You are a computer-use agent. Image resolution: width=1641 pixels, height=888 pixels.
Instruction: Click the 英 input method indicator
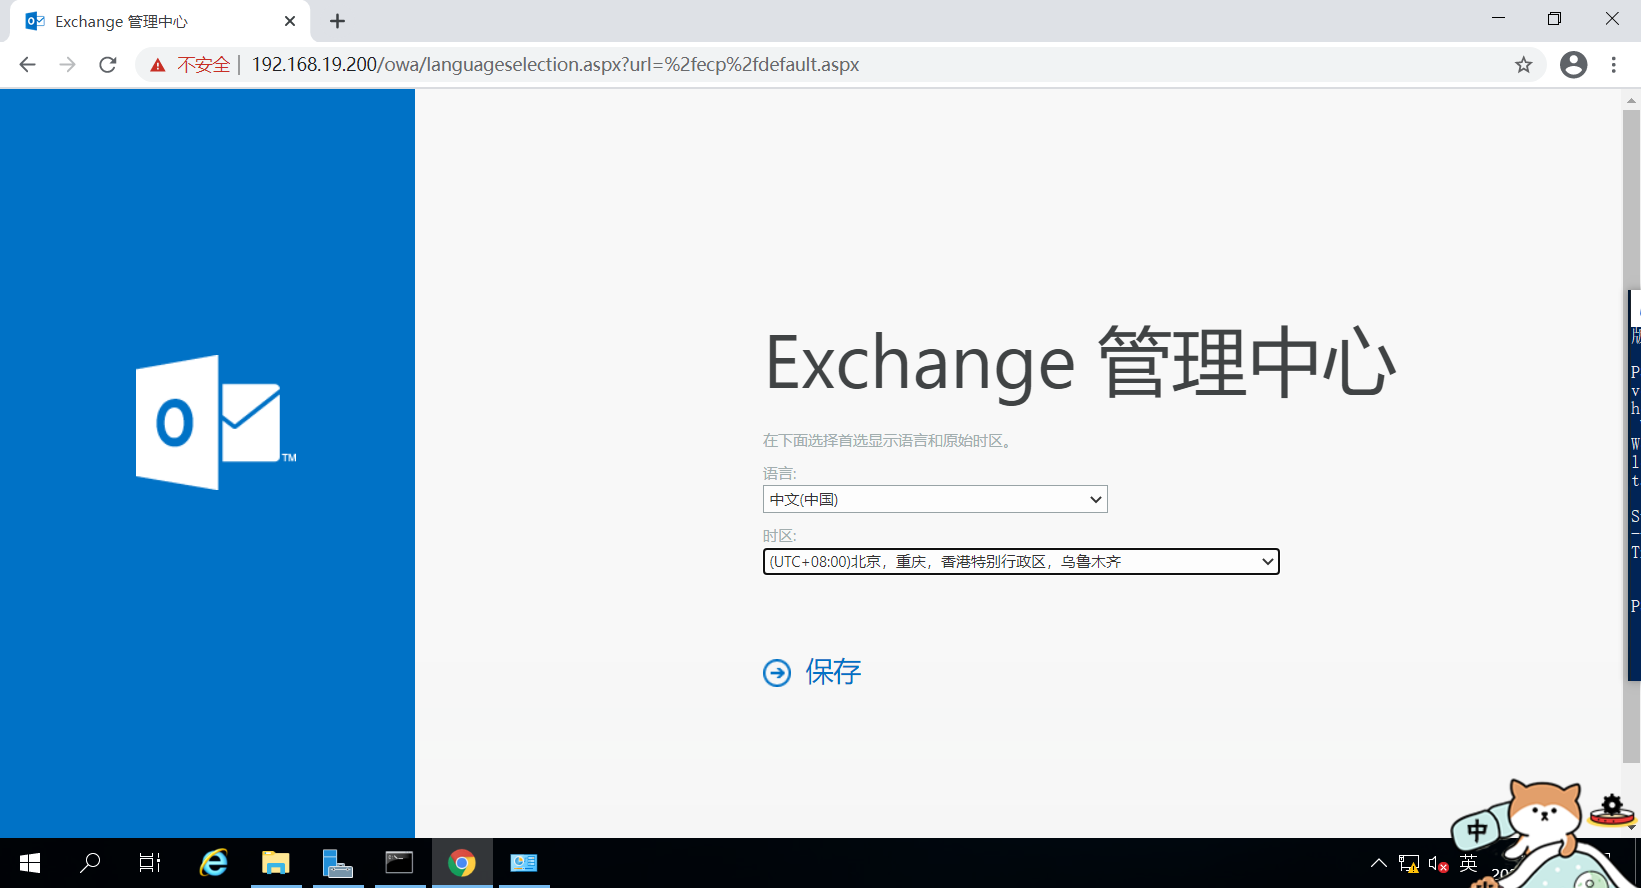(1468, 863)
